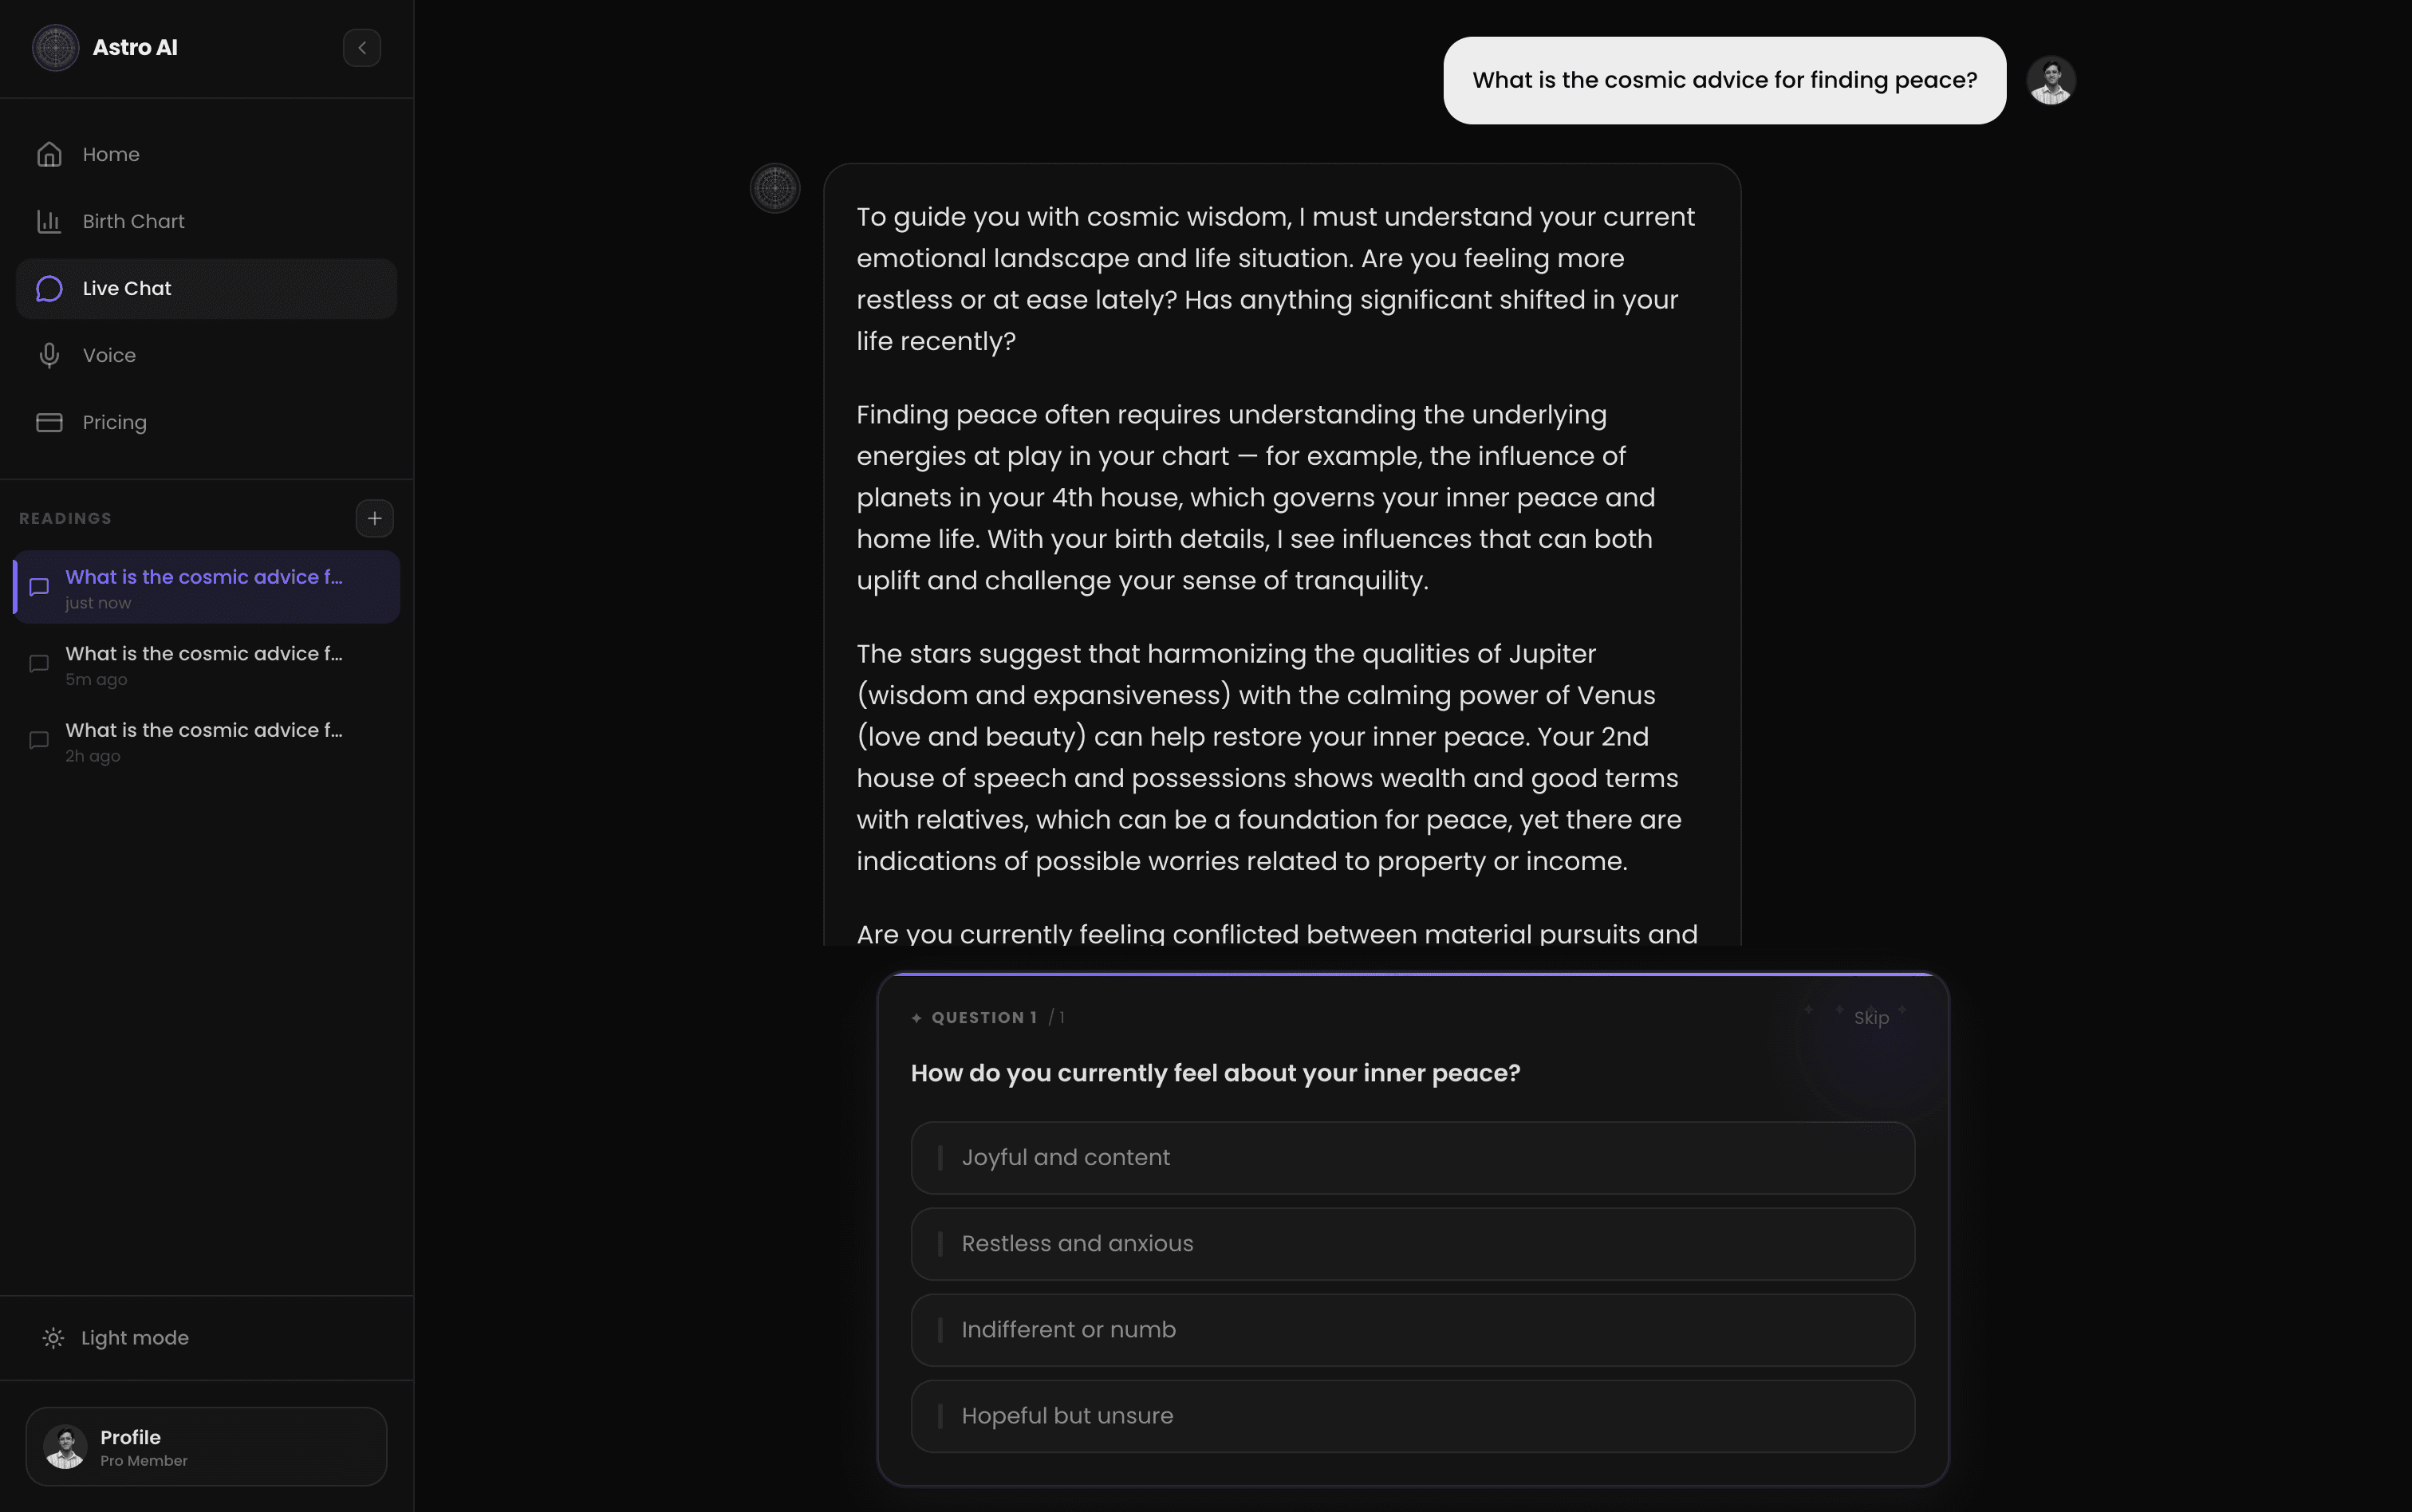Open the reading from 5m ago
Screen dimensions: 2412x1512
[206, 664]
